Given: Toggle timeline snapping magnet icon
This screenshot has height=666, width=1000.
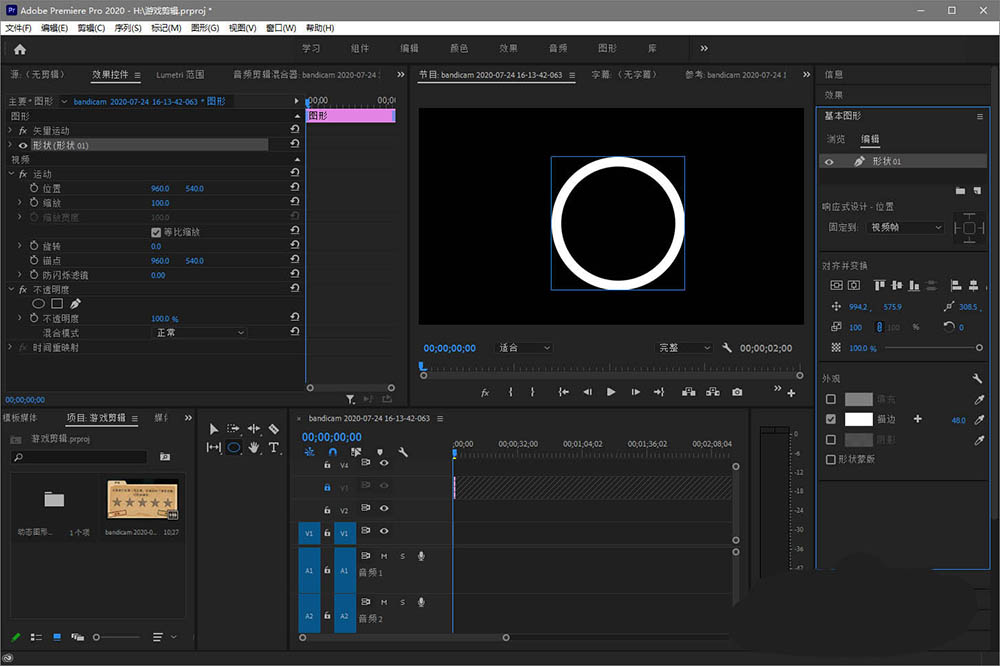Looking at the screenshot, I should 332,452.
